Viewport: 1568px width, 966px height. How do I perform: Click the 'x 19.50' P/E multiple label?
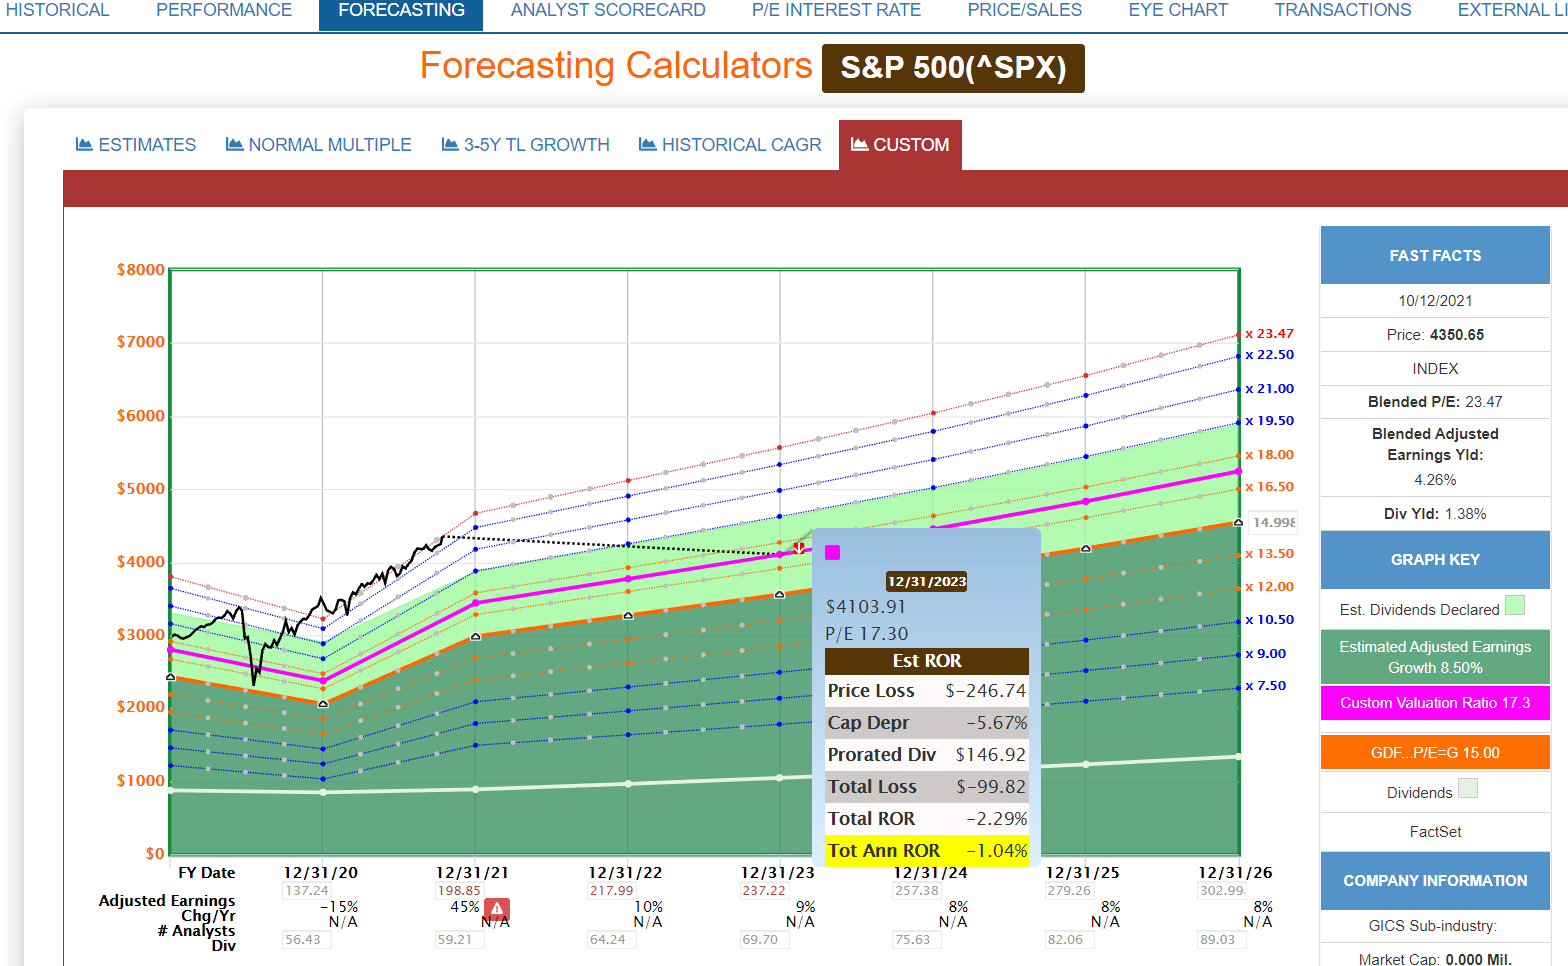tap(1269, 421)
